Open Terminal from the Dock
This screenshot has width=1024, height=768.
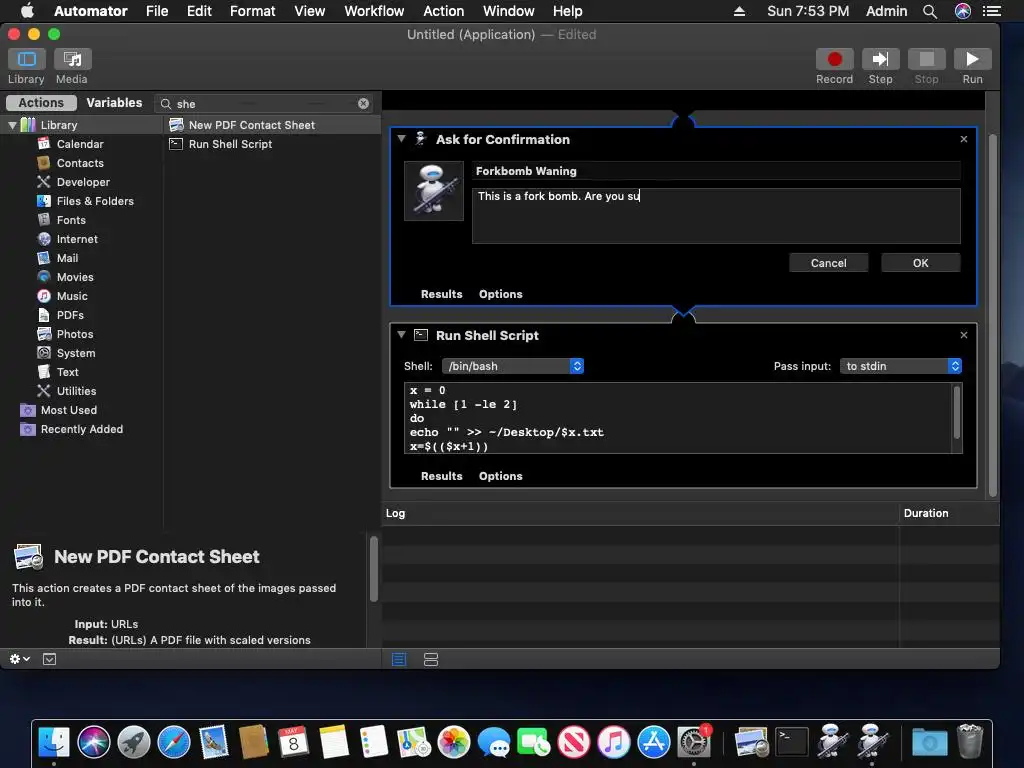click(x=792, y=743)
